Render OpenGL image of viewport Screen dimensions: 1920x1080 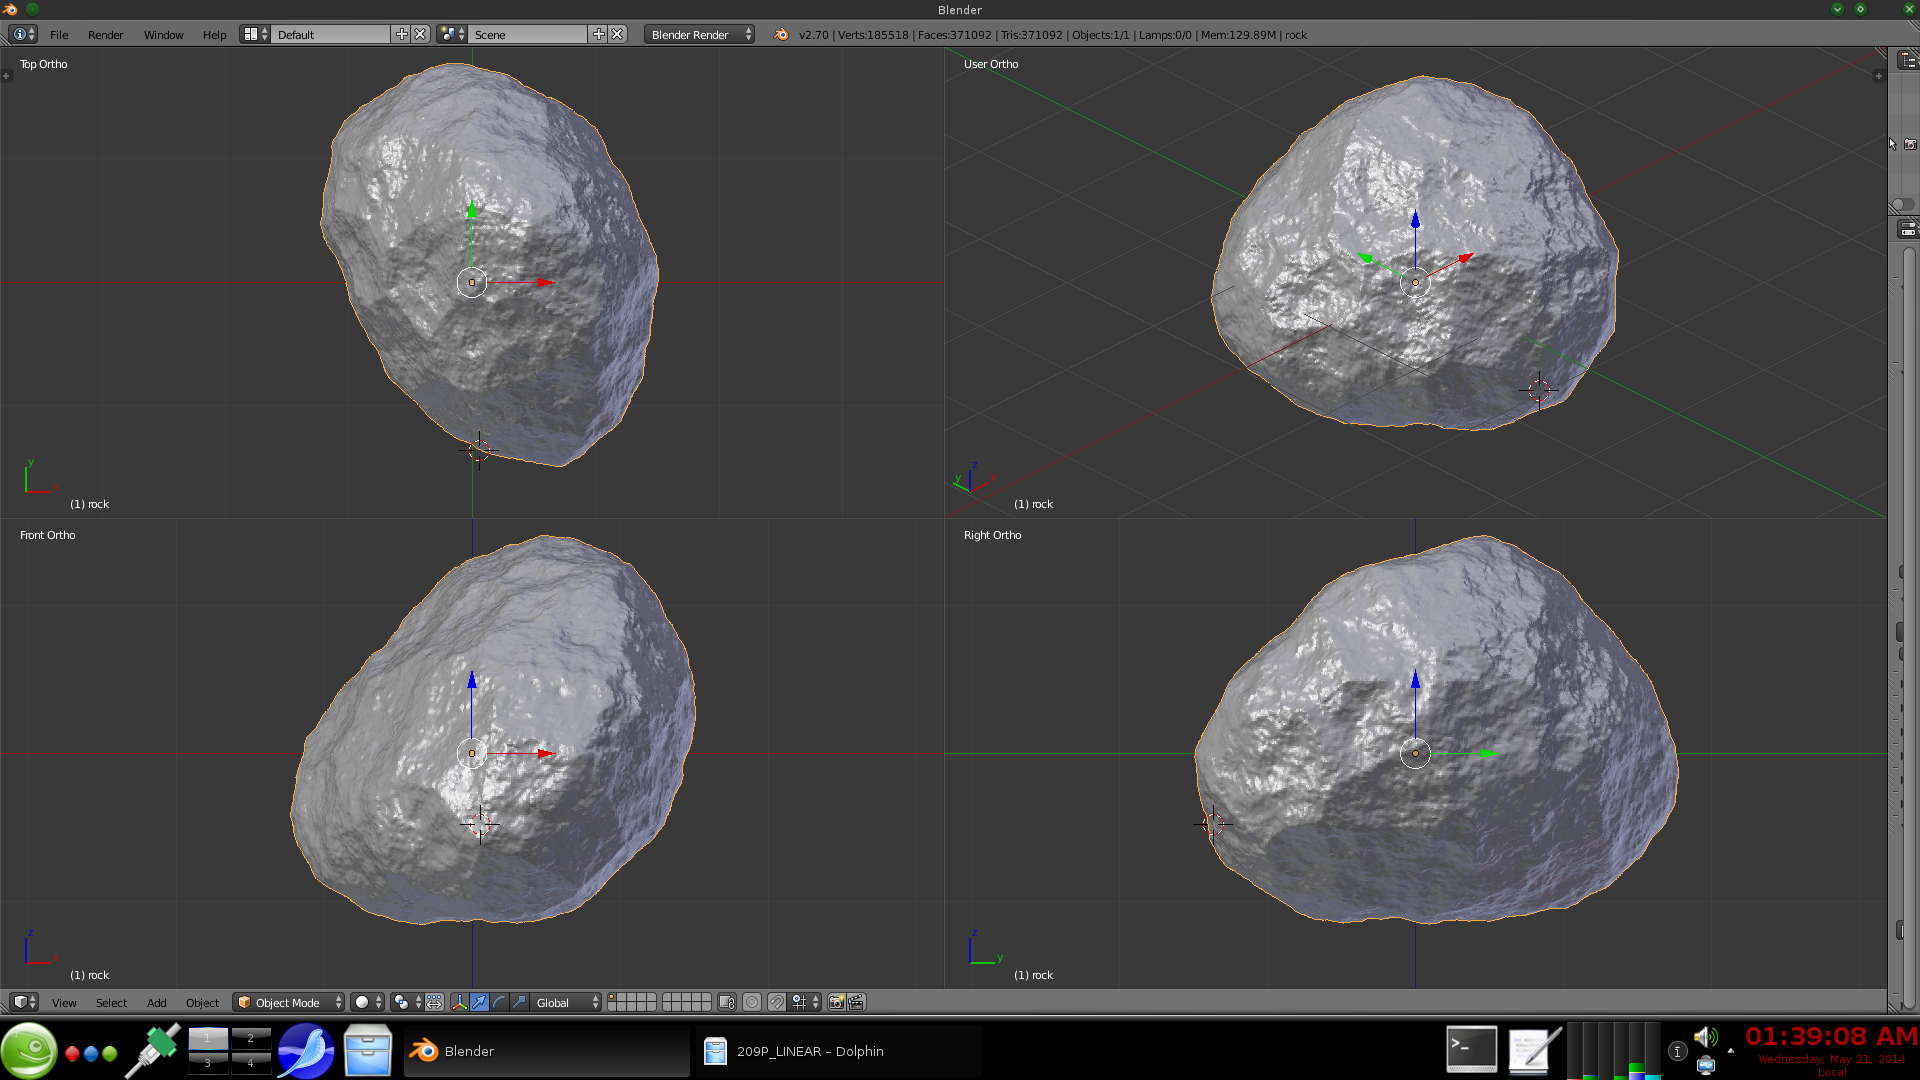pyautogui.click(x=837, y=1002)
